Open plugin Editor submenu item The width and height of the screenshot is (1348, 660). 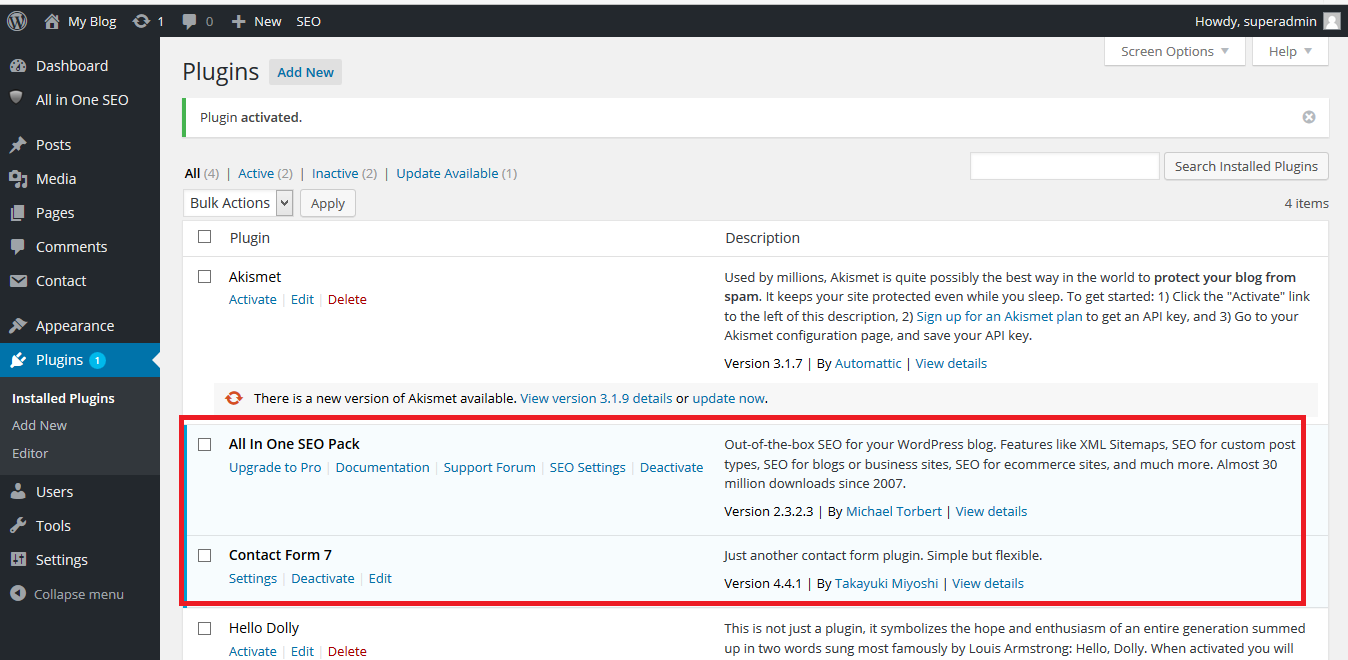coord(30,453)
